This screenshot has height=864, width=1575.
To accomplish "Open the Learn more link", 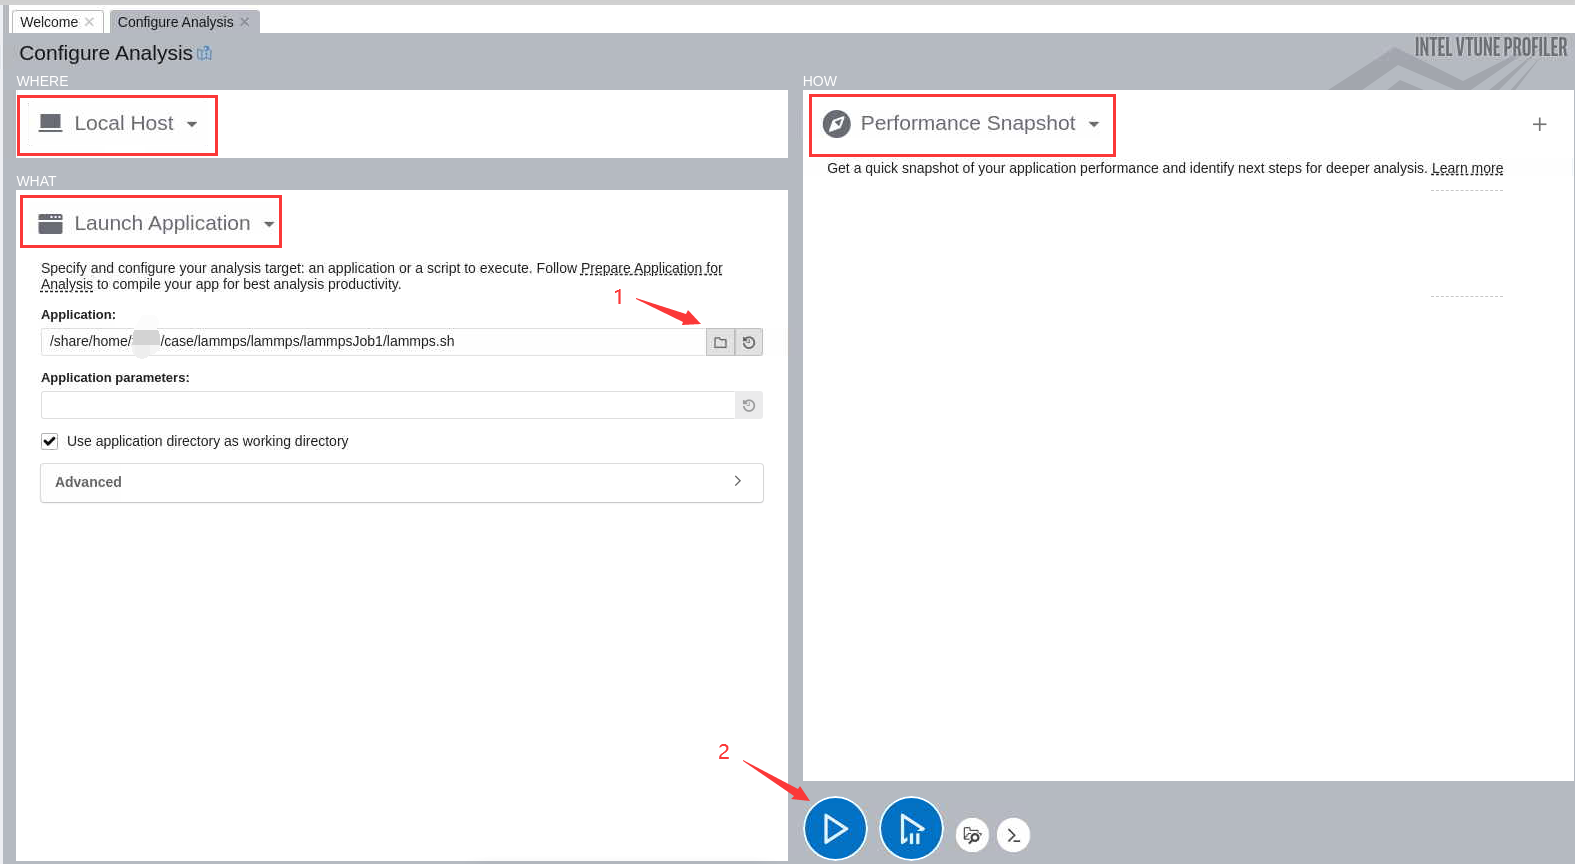I will point(1467,168).
